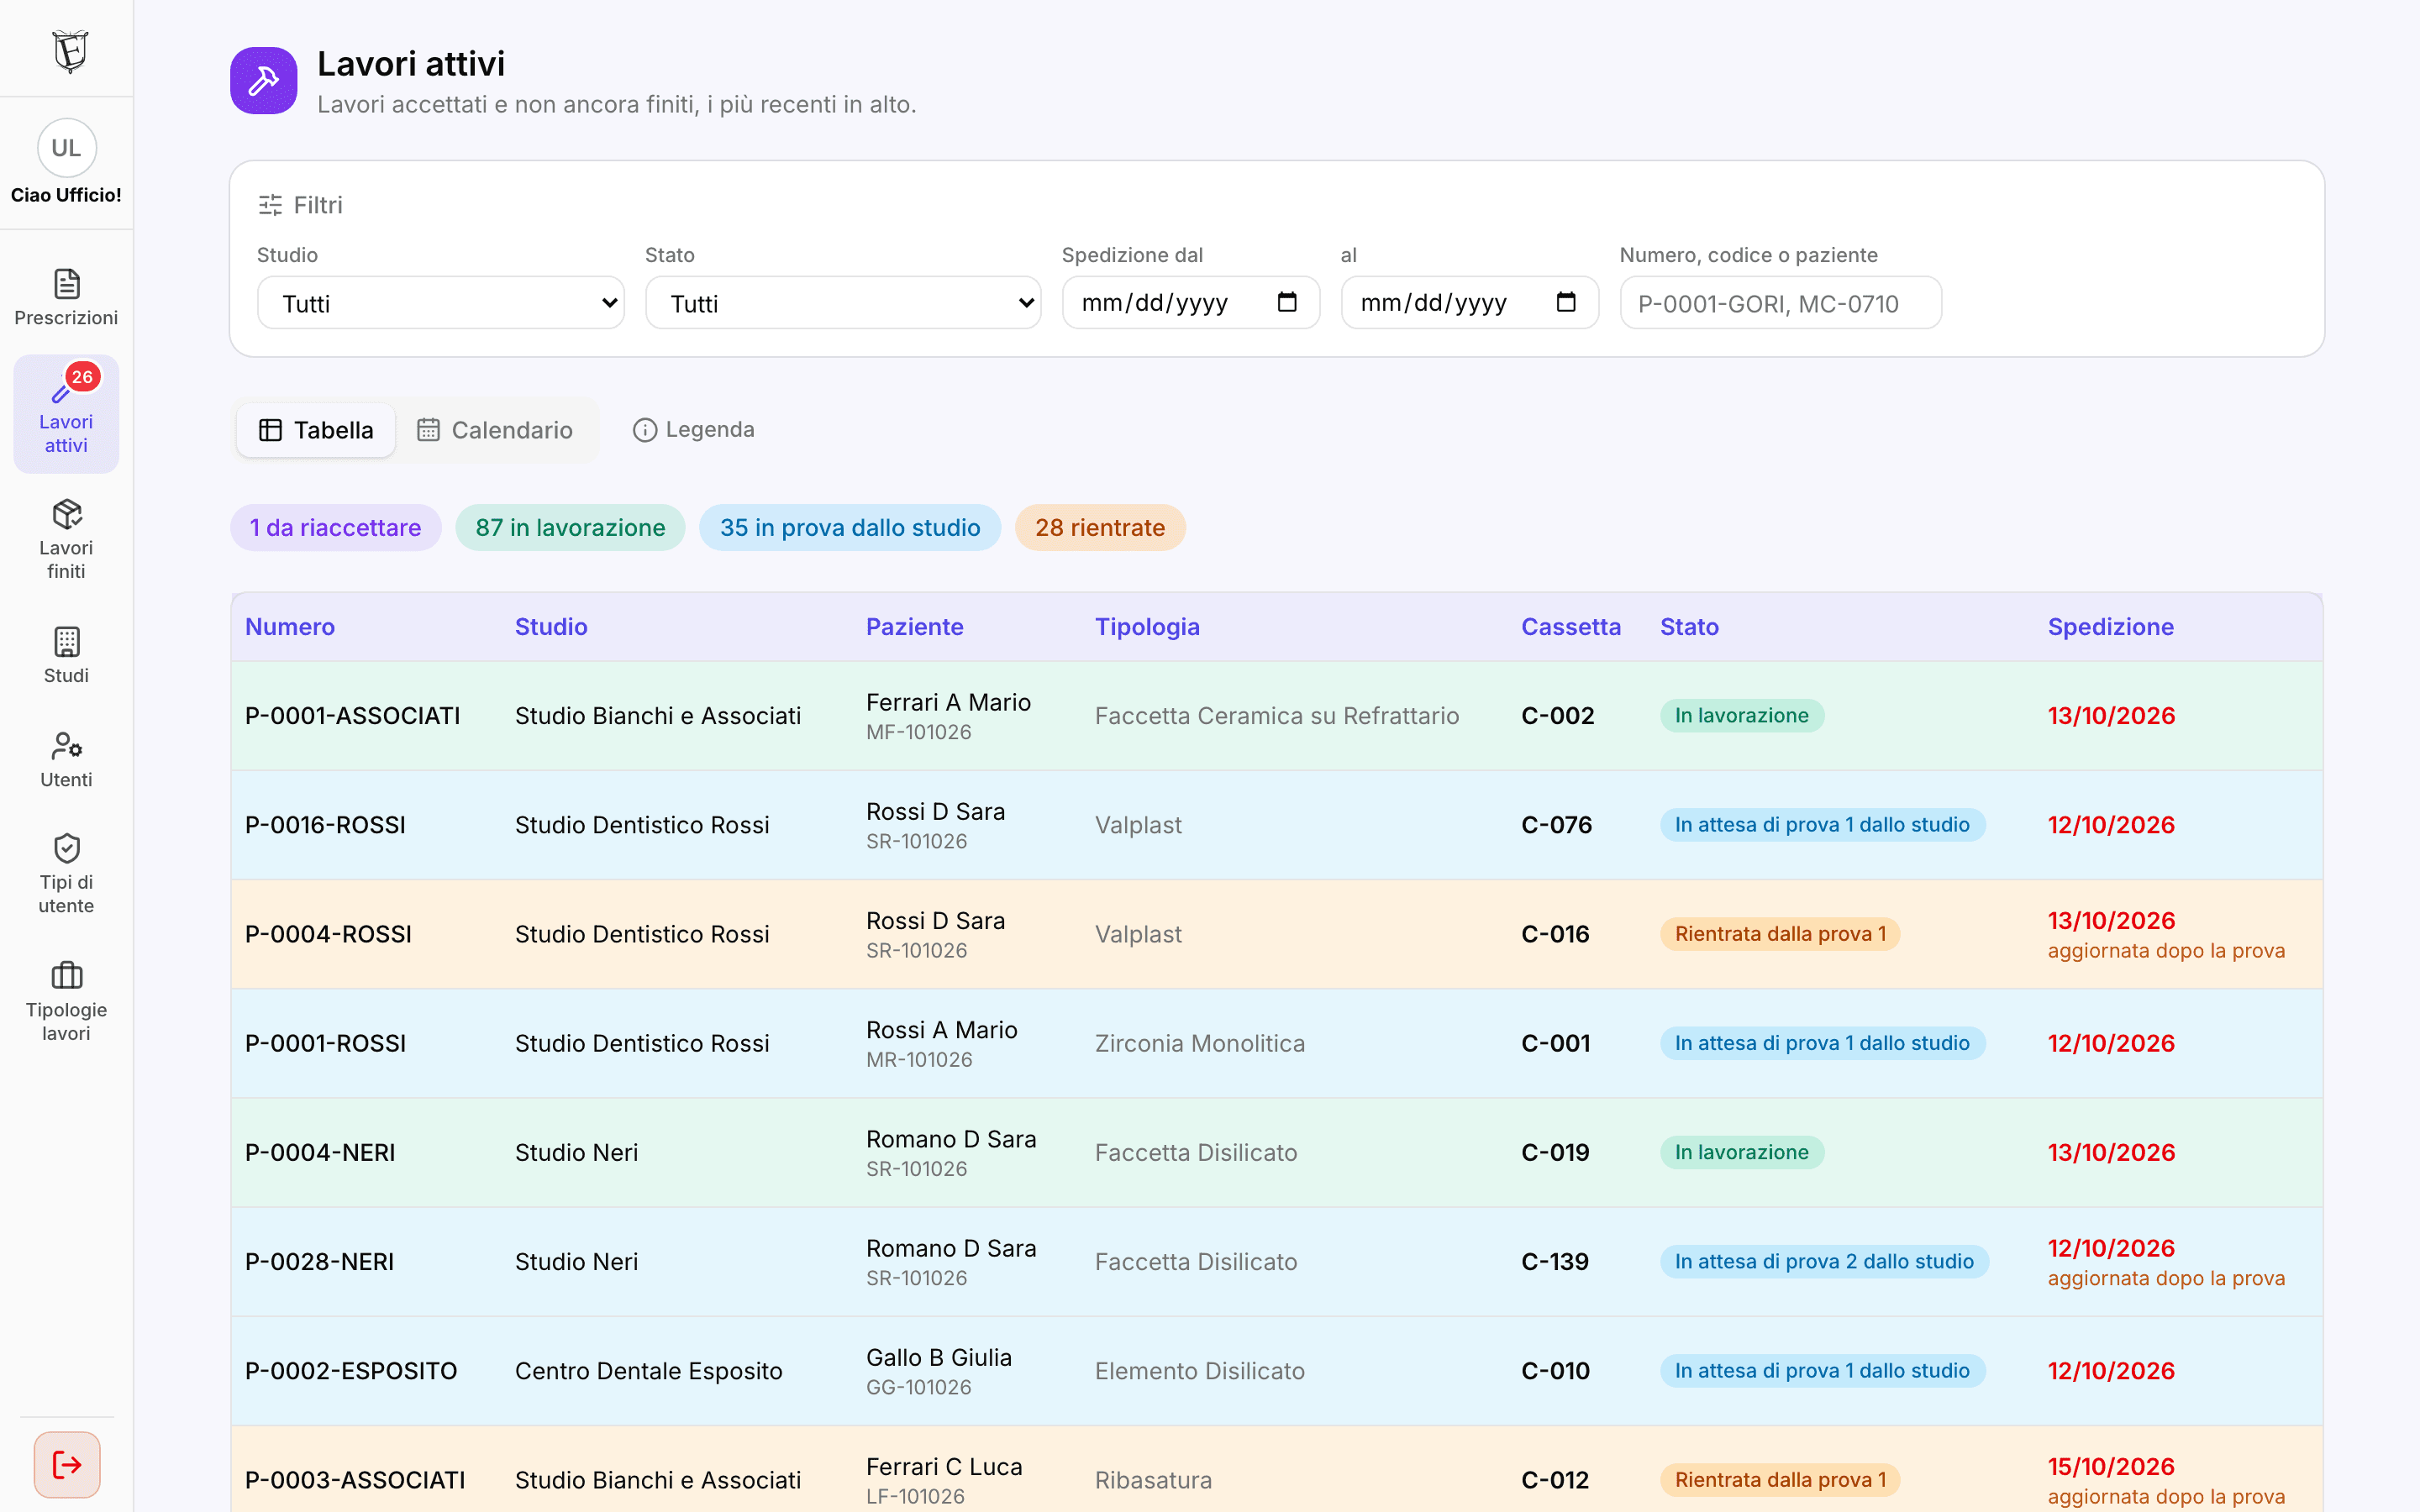Expand the Stato filter dropdown

point(843,303)
